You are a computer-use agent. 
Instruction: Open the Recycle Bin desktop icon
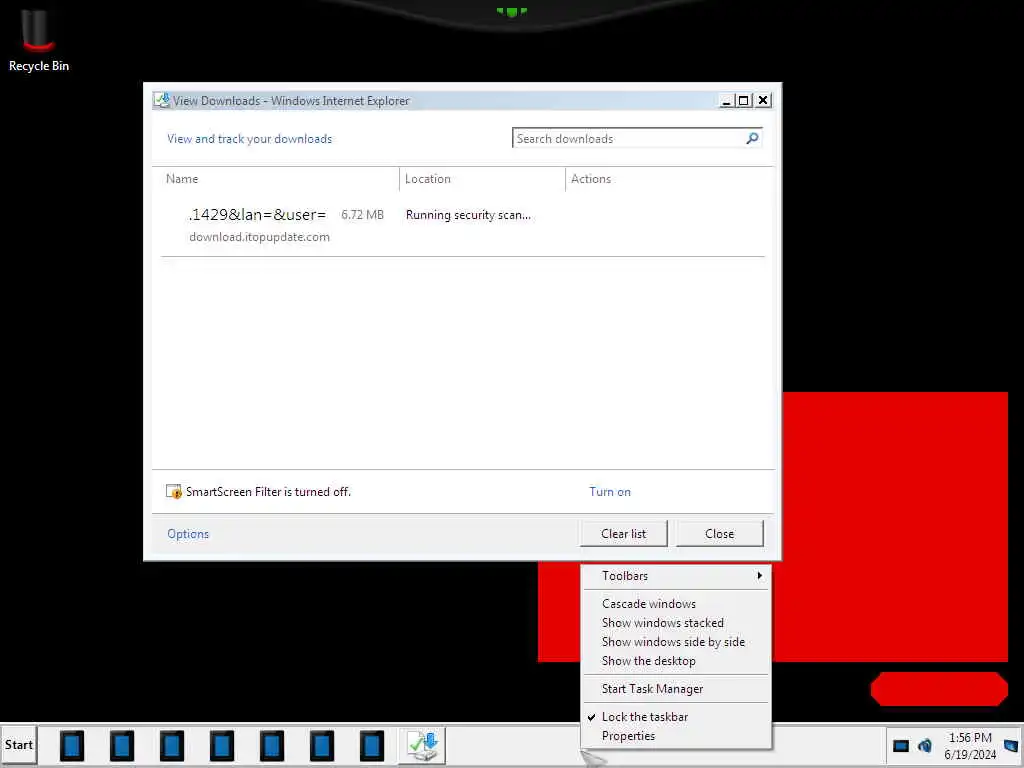click(38, 40)
